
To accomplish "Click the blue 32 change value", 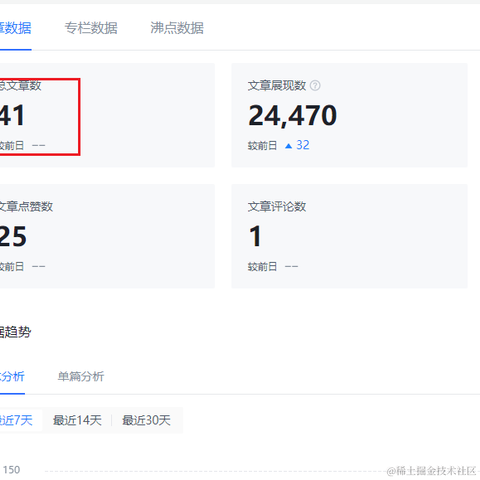I will coord(303,145).
